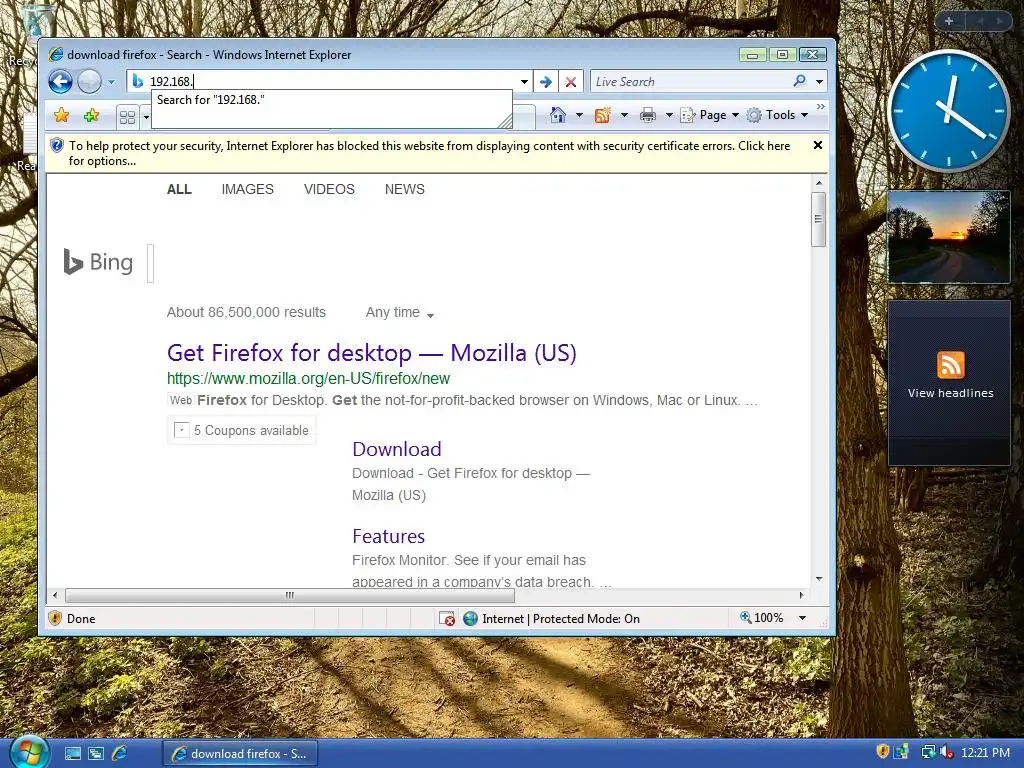Click the 5 Coupons available button
Viewport: 1024px width, 768px height.
(x=242, y=430)
